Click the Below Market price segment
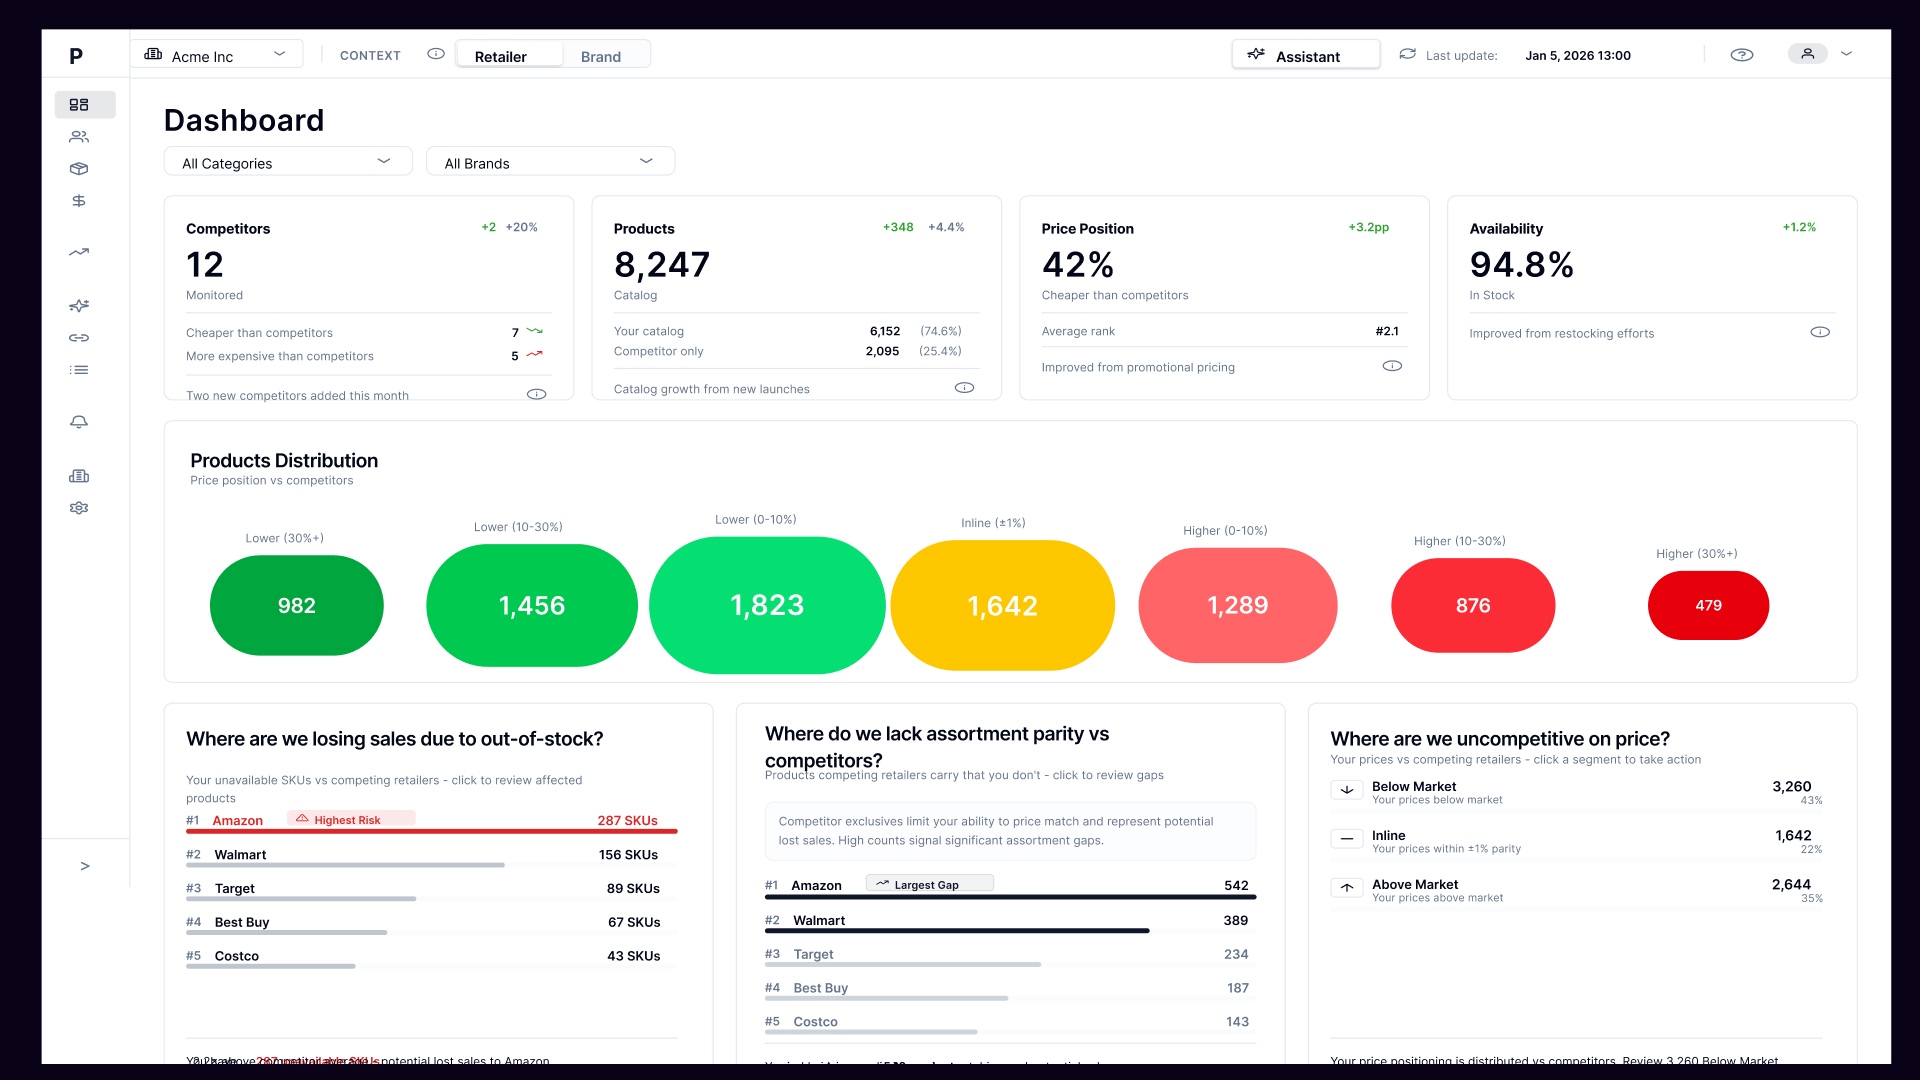This screenshot has height=1080, width=1920. (x=1575, y=792)
